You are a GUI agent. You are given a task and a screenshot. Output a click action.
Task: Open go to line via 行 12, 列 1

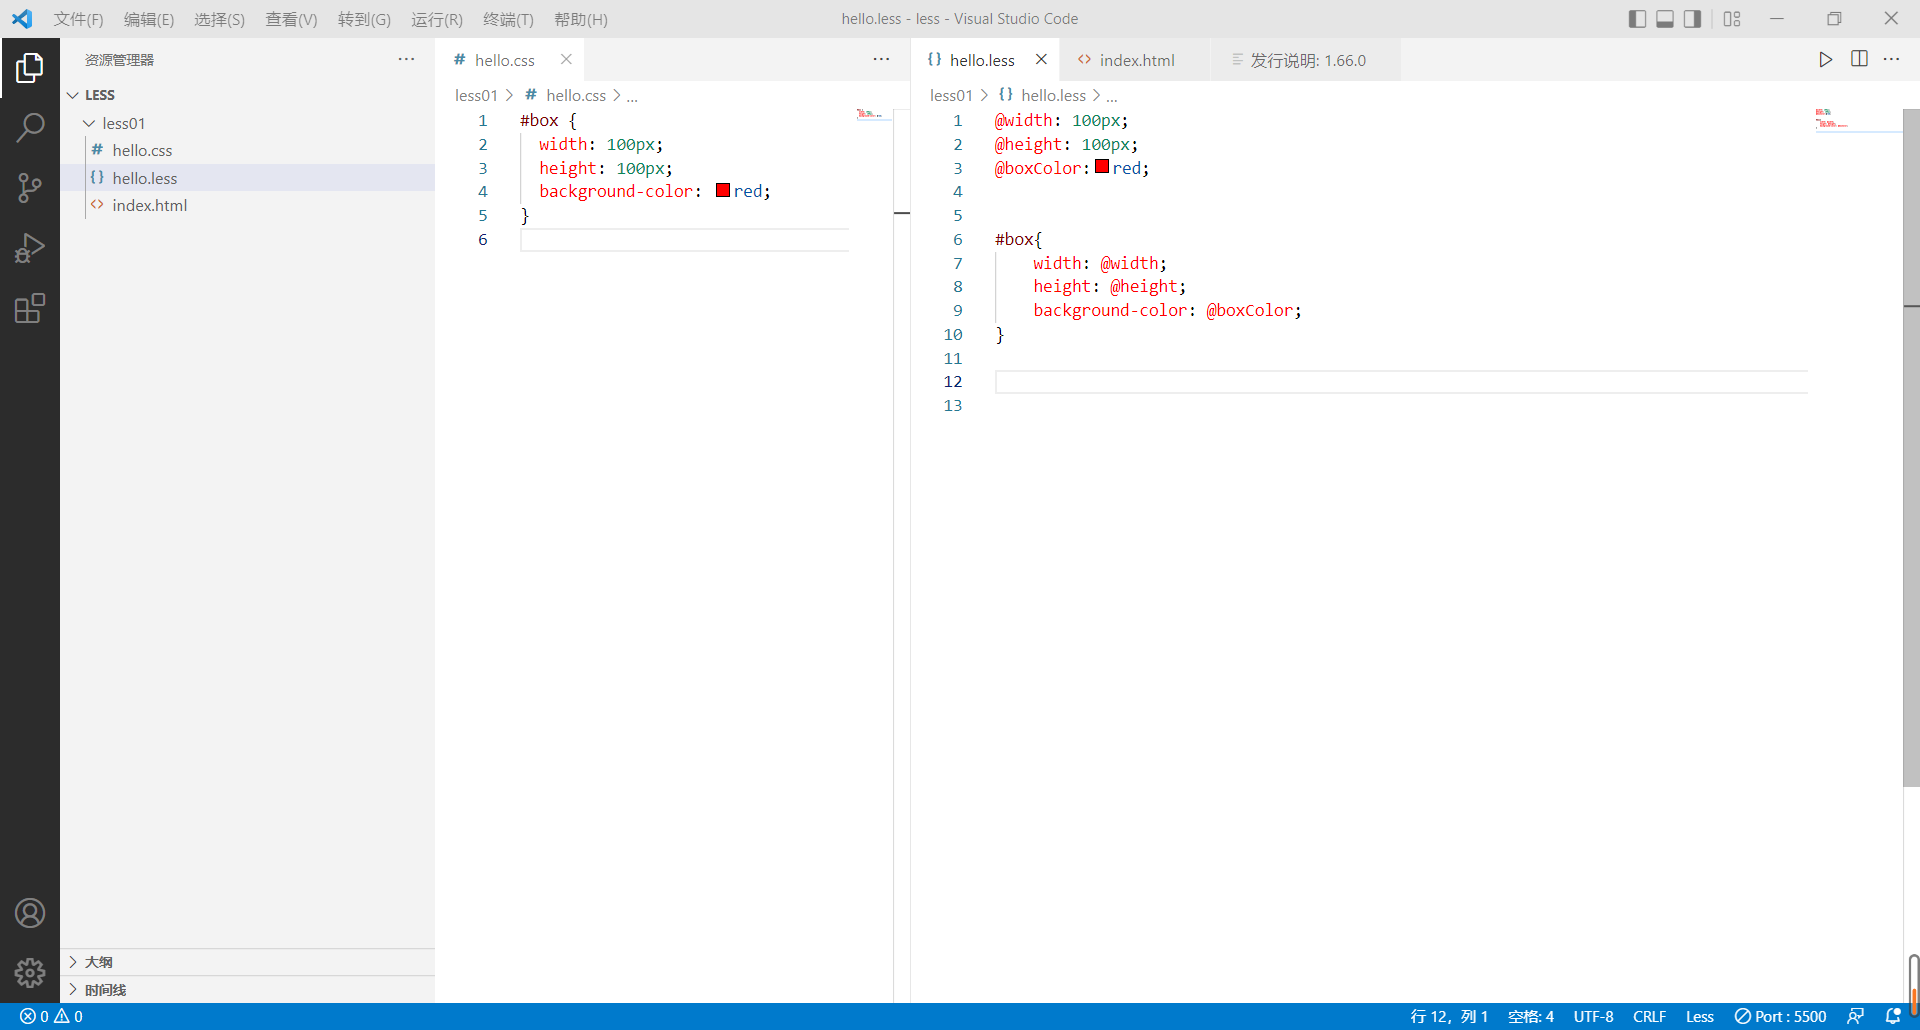[1449, 1016]
